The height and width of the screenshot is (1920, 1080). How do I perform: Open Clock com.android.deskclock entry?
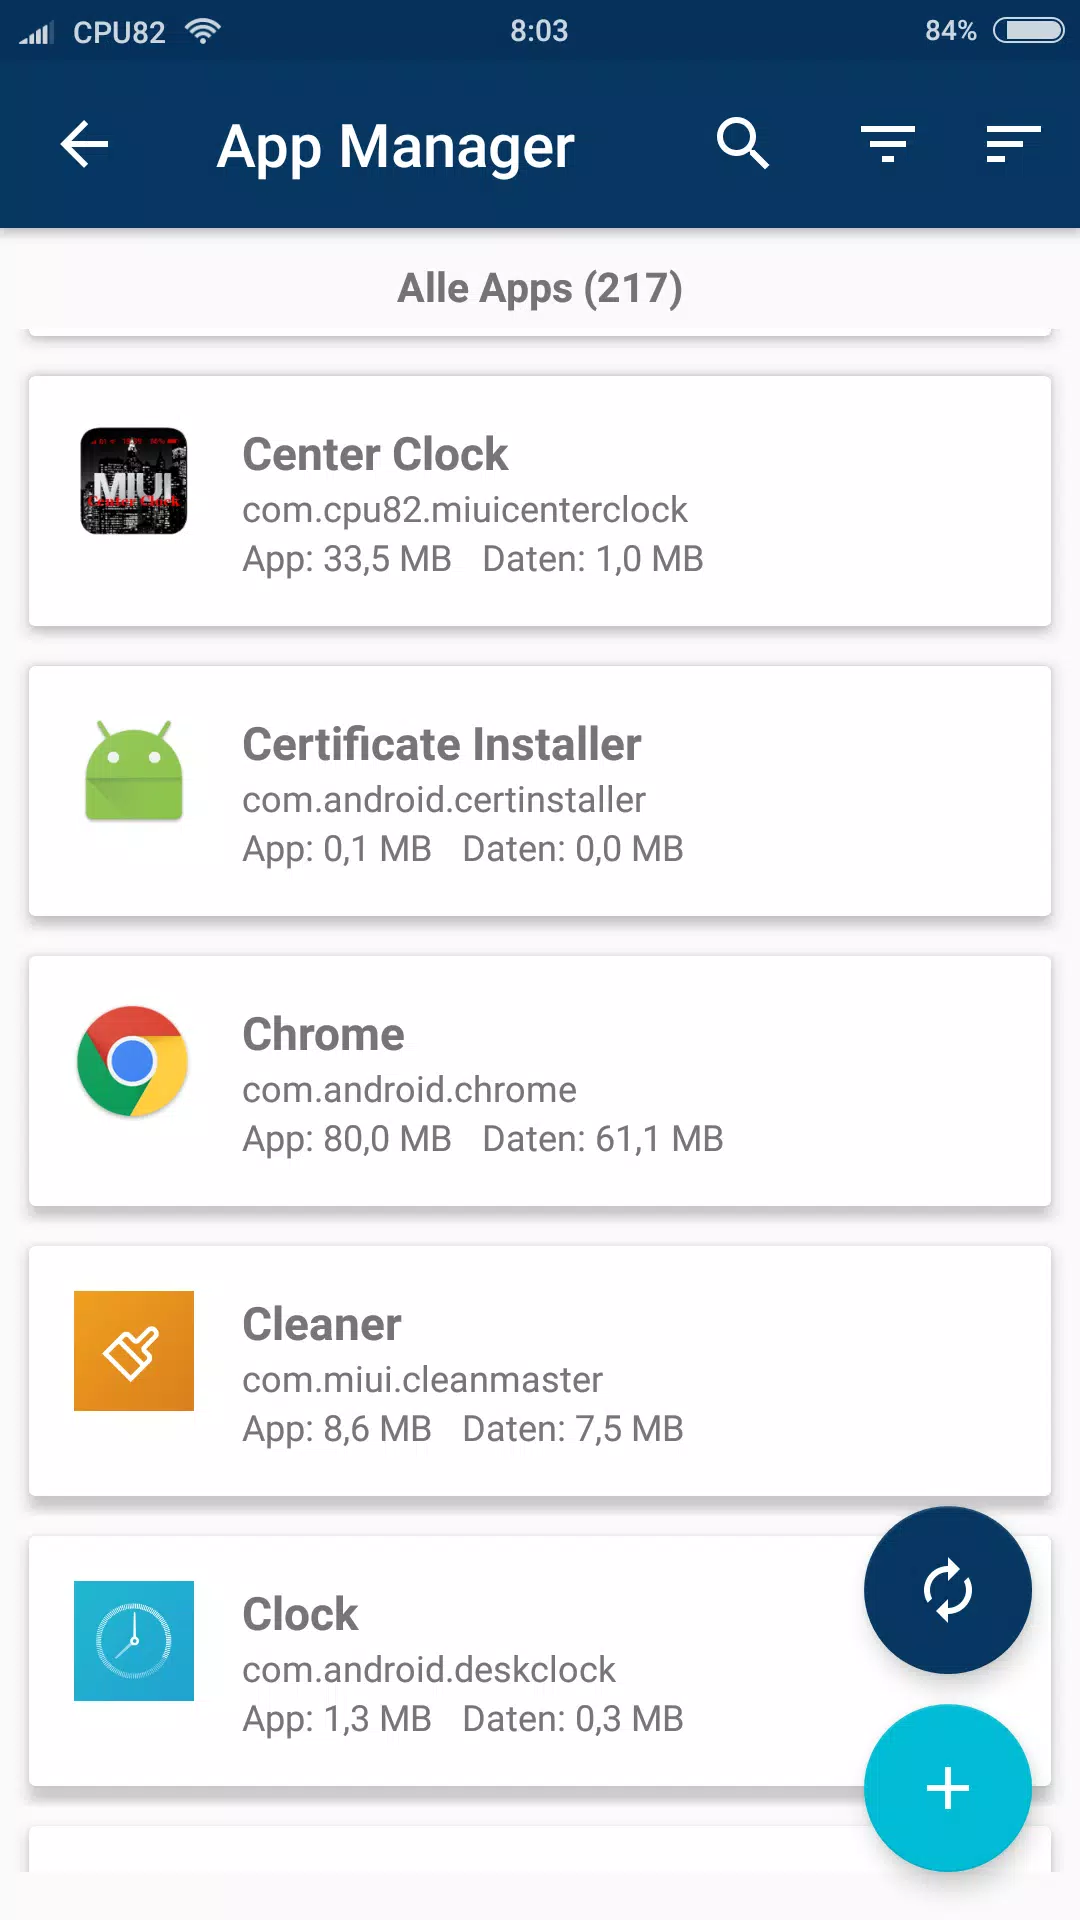click(540, 1661)
